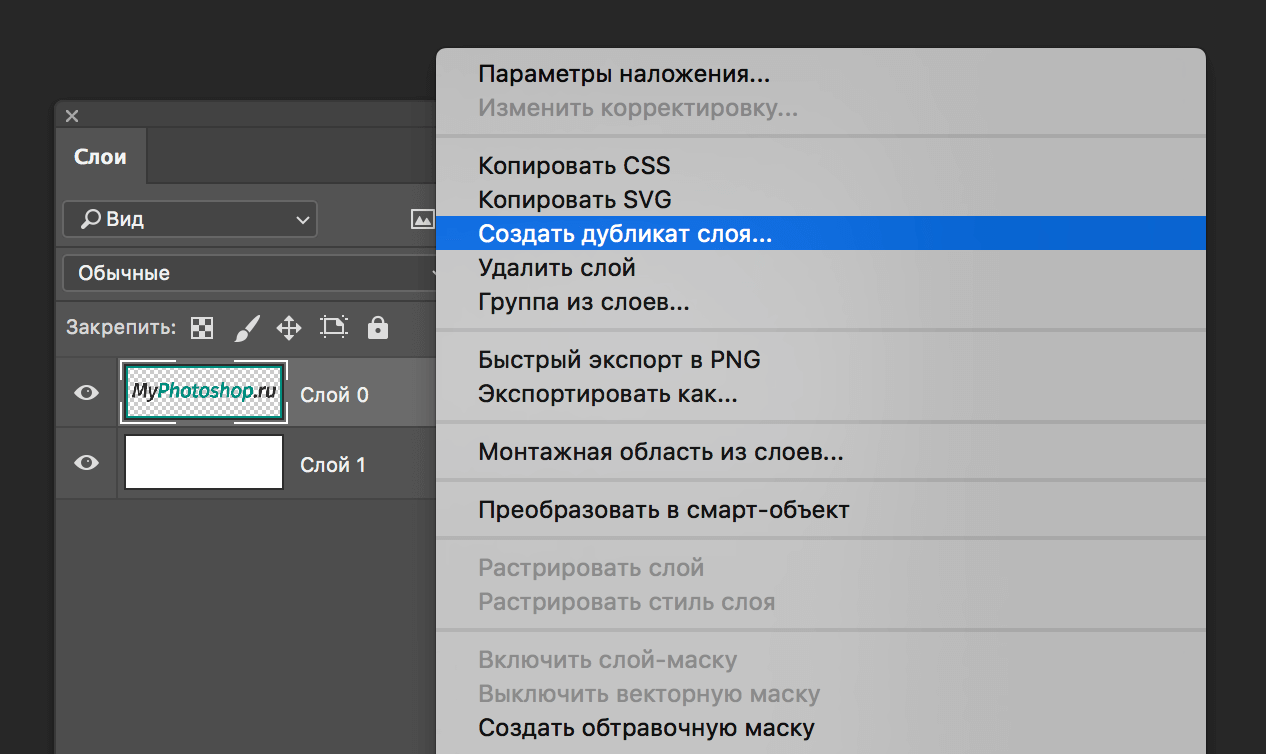
Task: Hide visibility of Слой 0
Action: tap(86, 391)
